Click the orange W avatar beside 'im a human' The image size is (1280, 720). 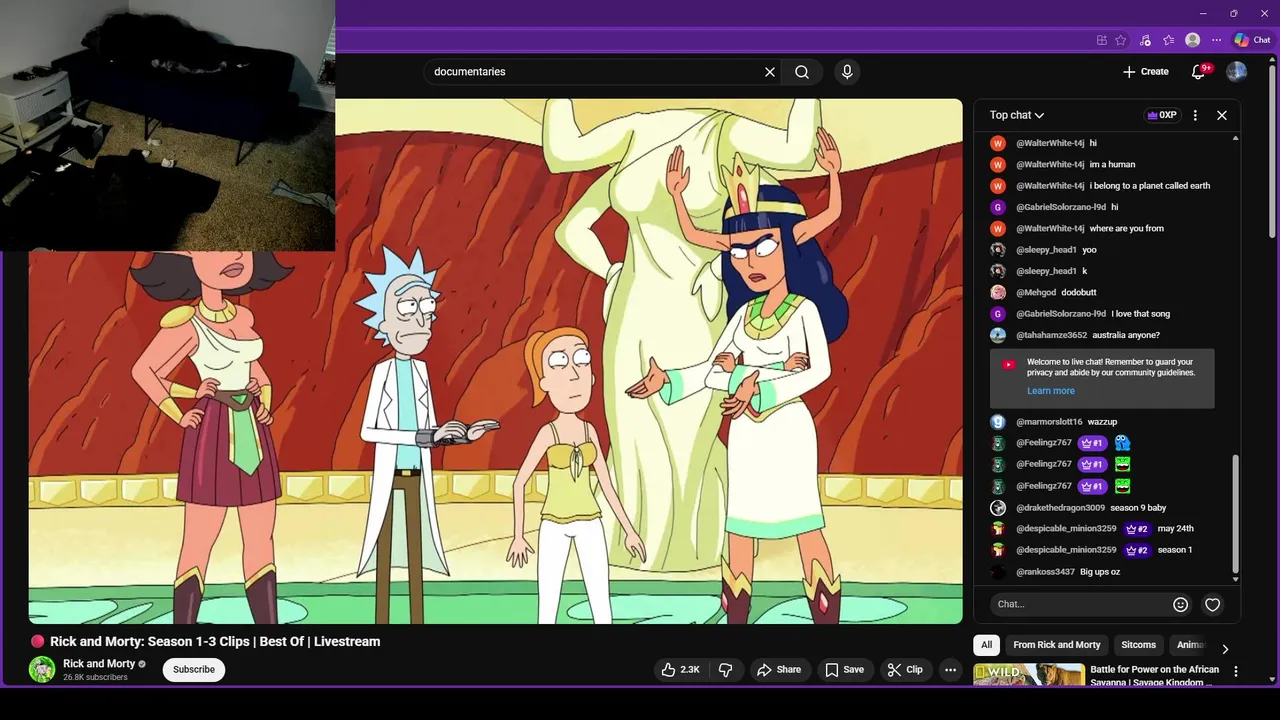997,165
